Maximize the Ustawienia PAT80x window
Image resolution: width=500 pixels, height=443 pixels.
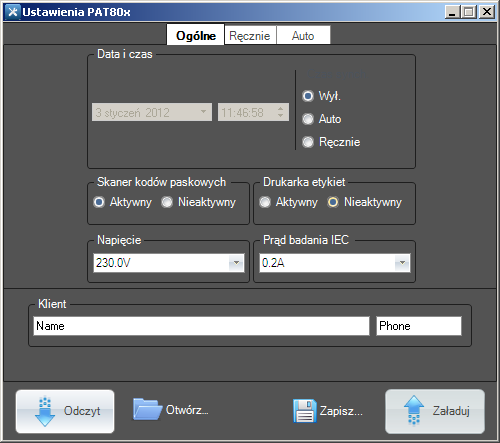coord(469,12)
